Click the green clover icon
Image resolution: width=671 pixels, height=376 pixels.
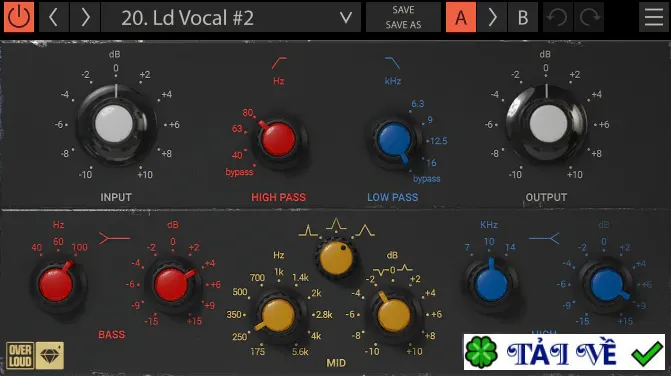pos(481,352)
